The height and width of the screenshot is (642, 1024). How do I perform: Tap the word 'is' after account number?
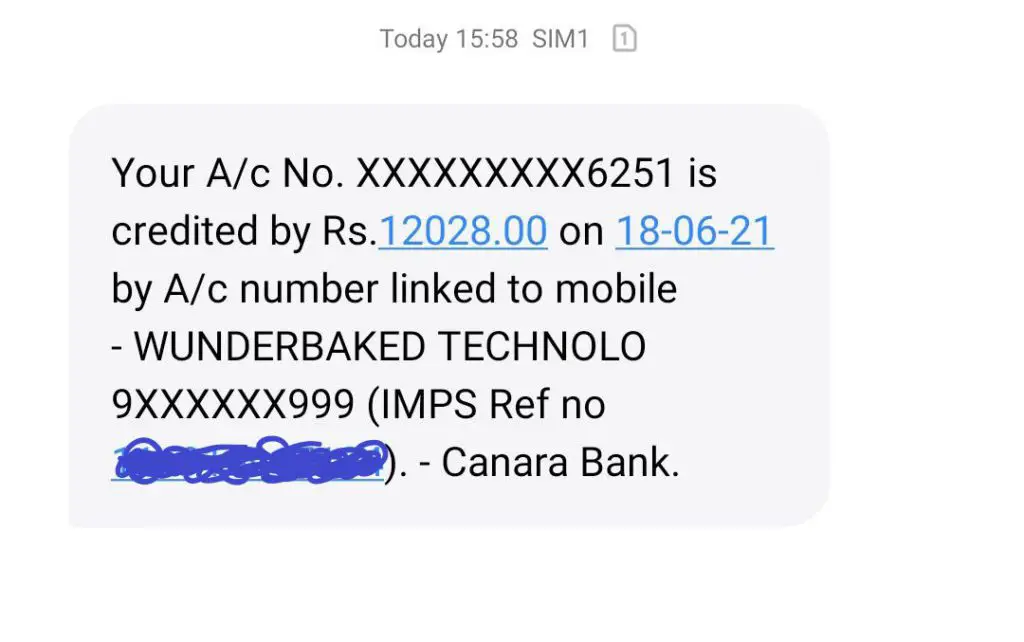(702, 174)
